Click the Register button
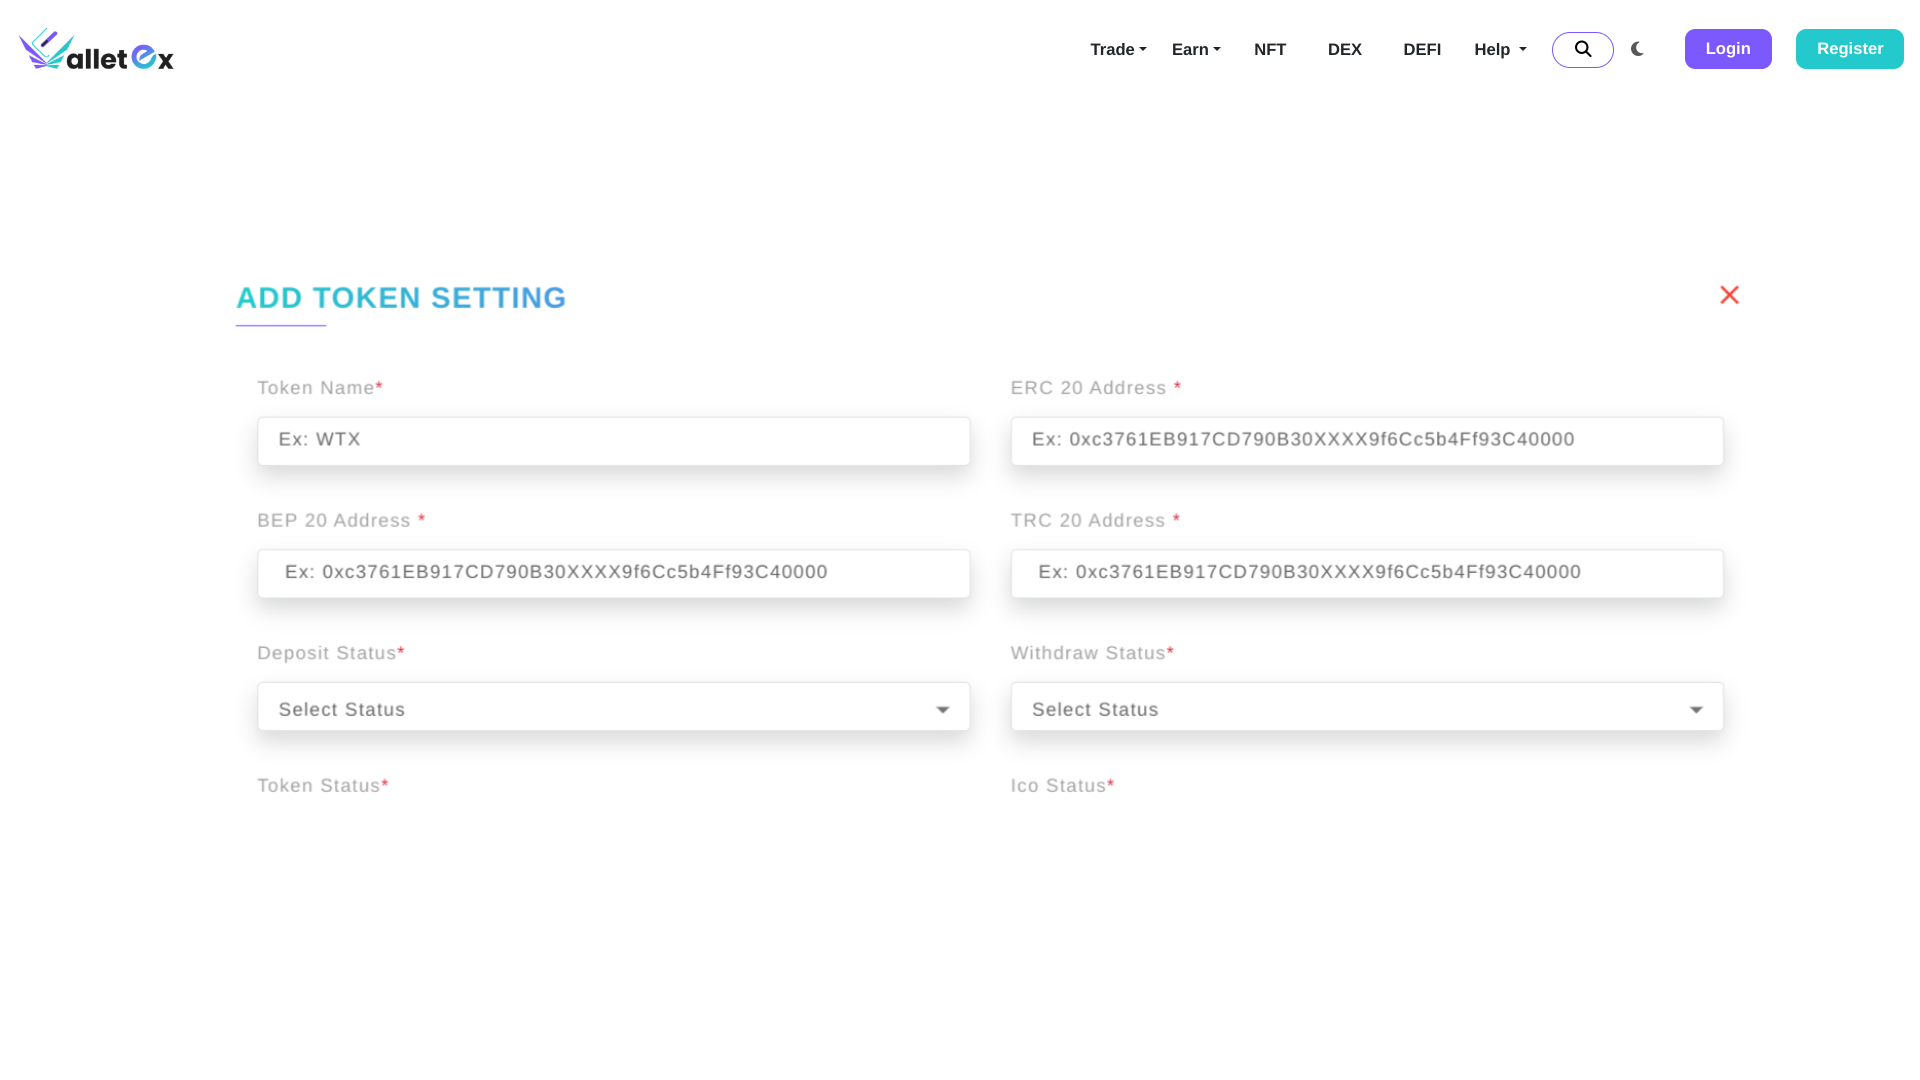Image resolution: width=1920 pixels, height=1080 pixels. click(1850, 49)
